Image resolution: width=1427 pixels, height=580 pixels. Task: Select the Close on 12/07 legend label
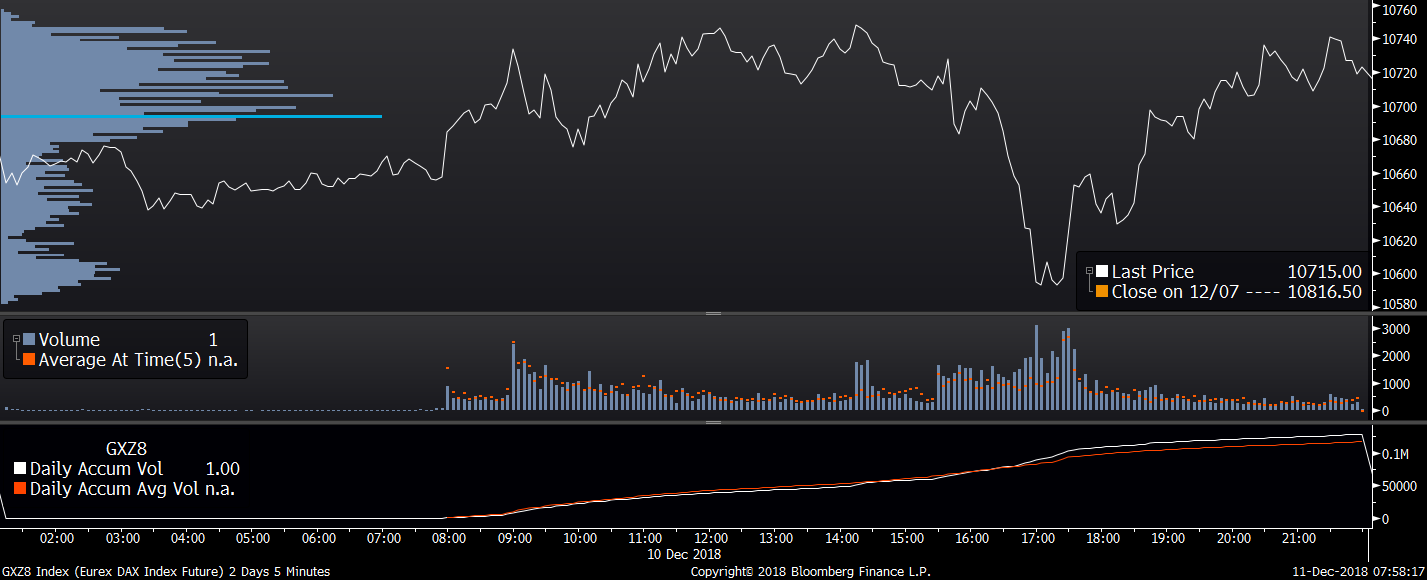pos(1175,292)
